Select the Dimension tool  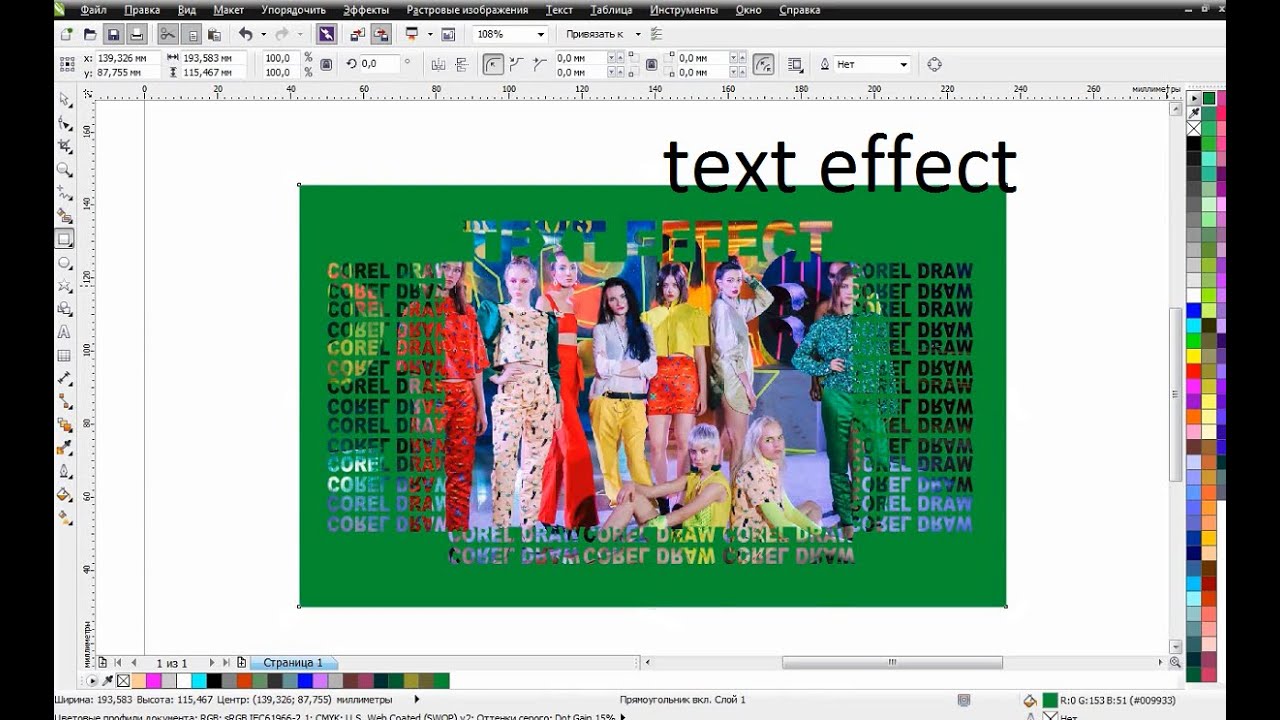coord(65,378)
